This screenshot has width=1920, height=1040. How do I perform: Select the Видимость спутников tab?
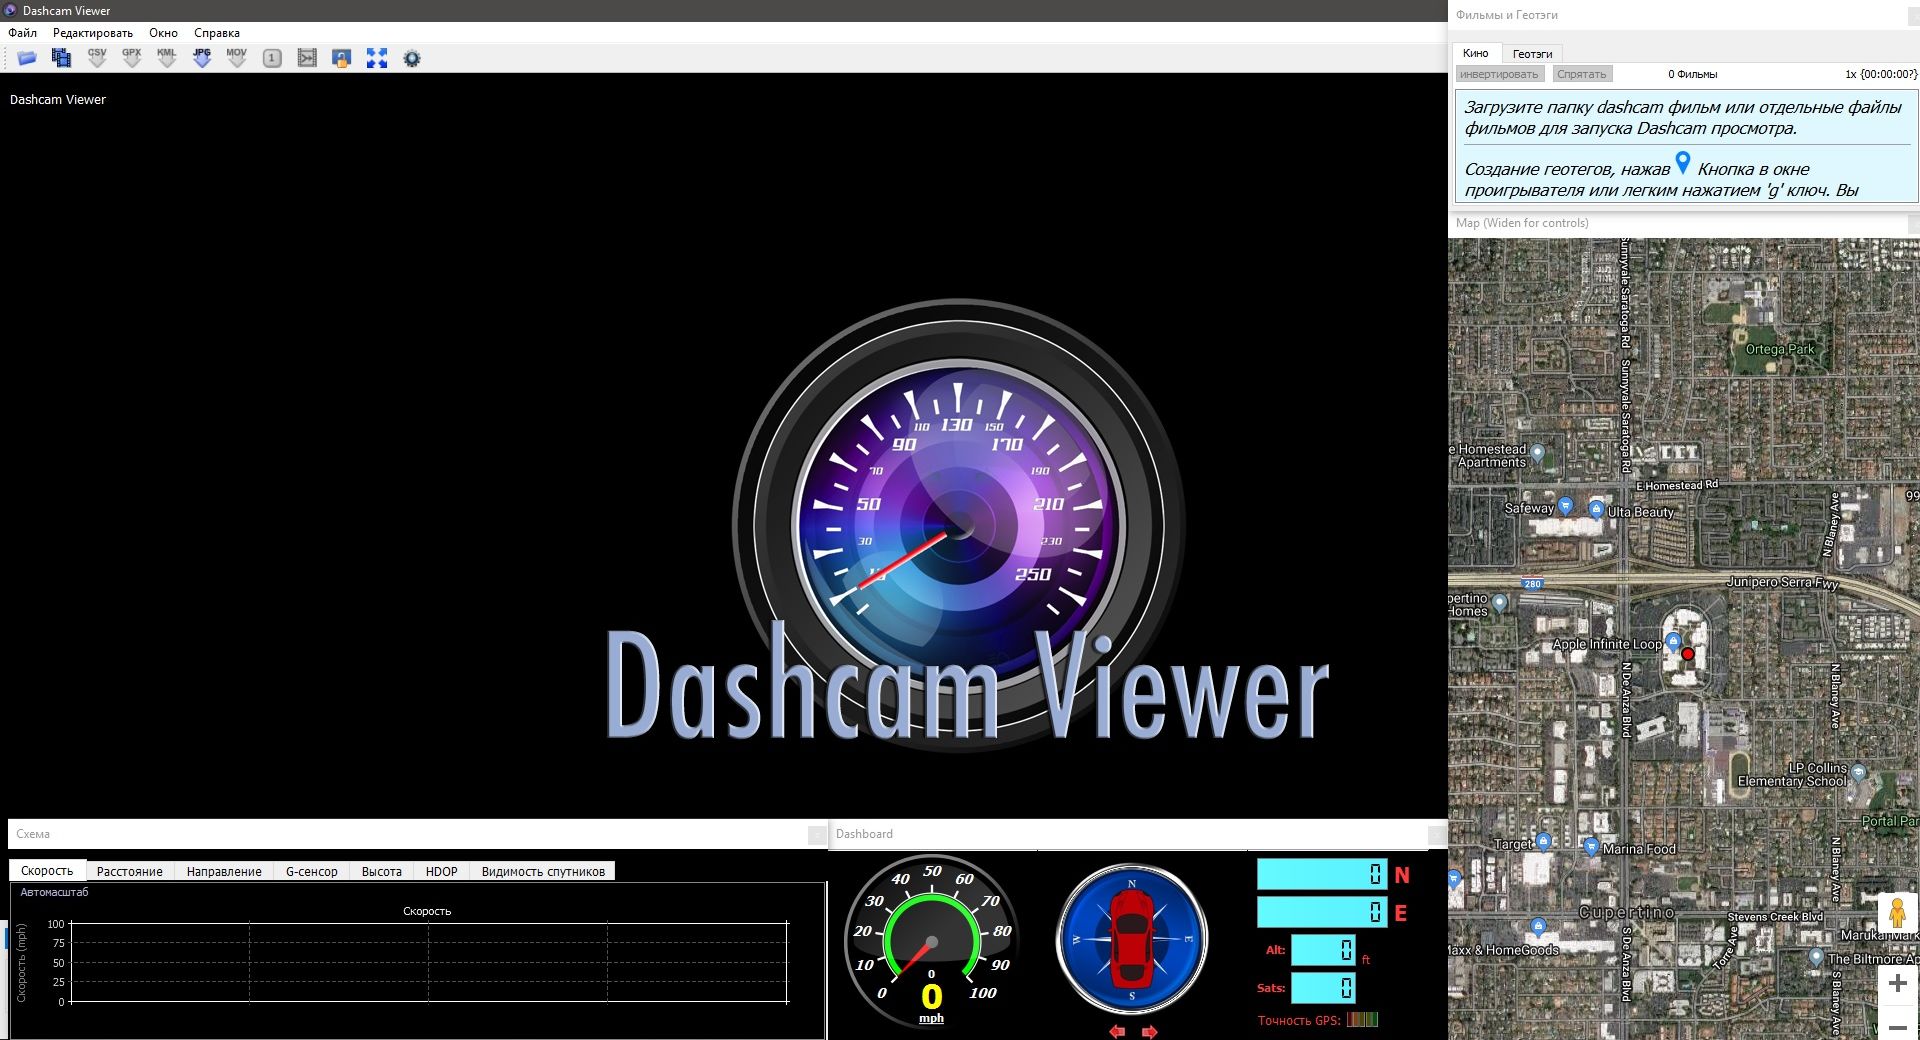543,872
